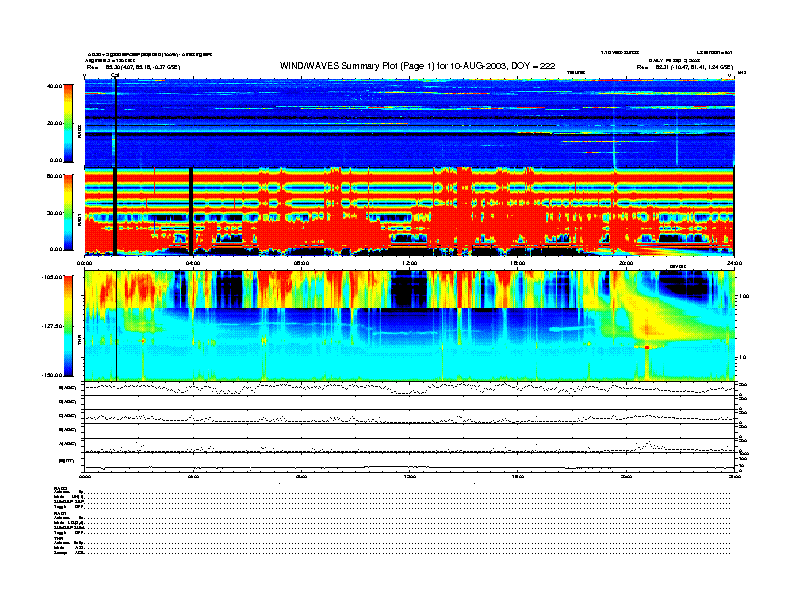The height and width of the screenshot is (612, 792).
Task: Click the 100 tick label right of the TNR panel
Action: click(744, 296)
